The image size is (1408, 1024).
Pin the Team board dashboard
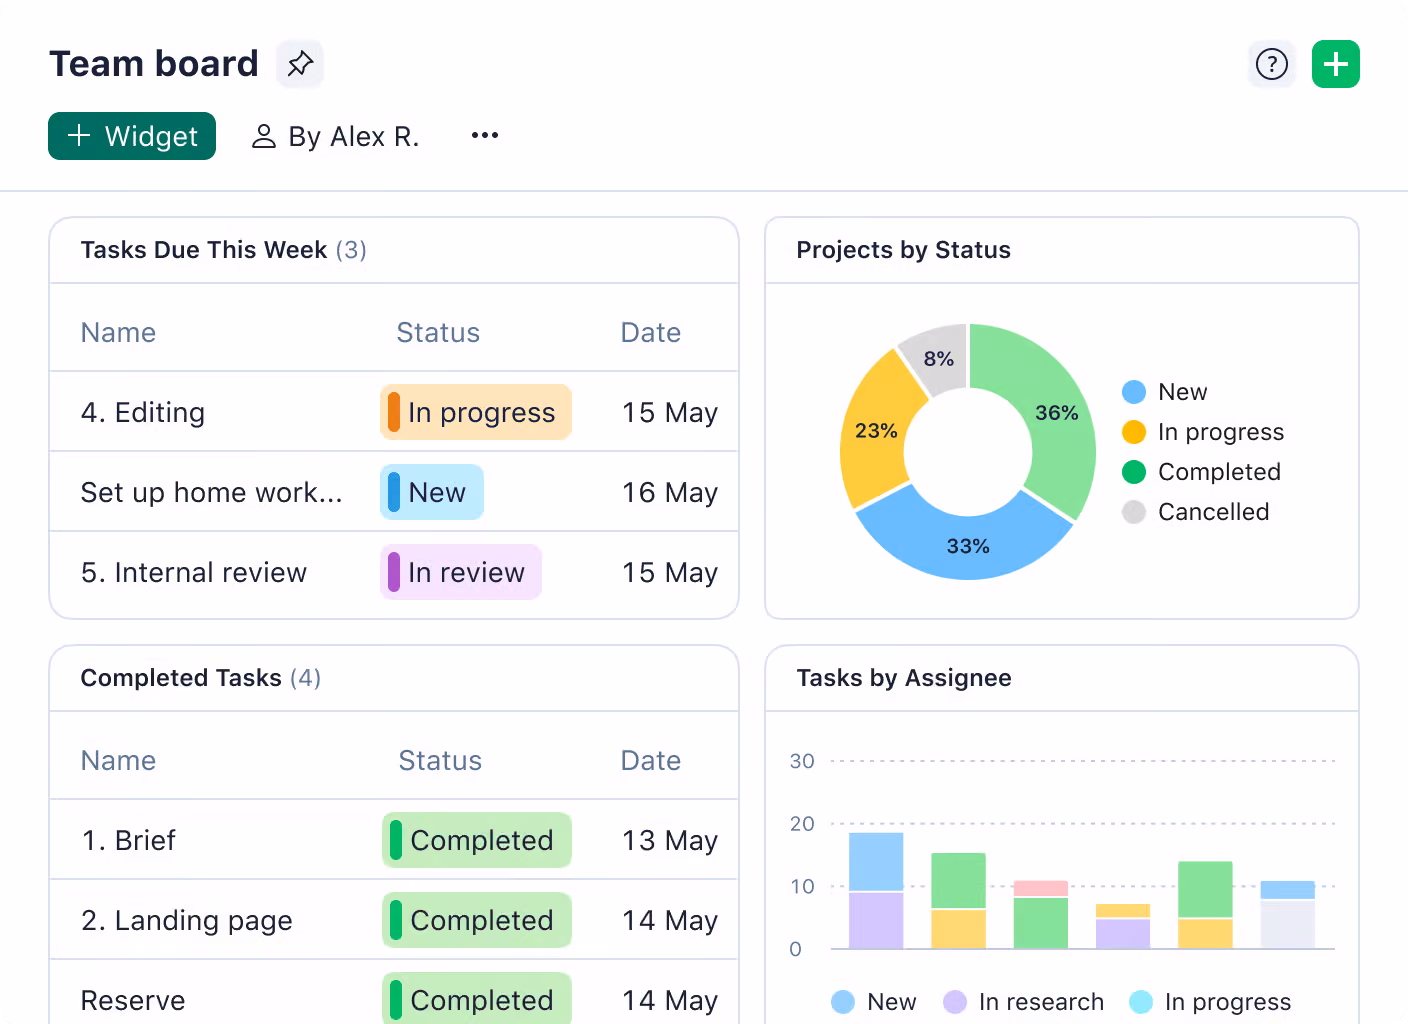click(300, 64)
